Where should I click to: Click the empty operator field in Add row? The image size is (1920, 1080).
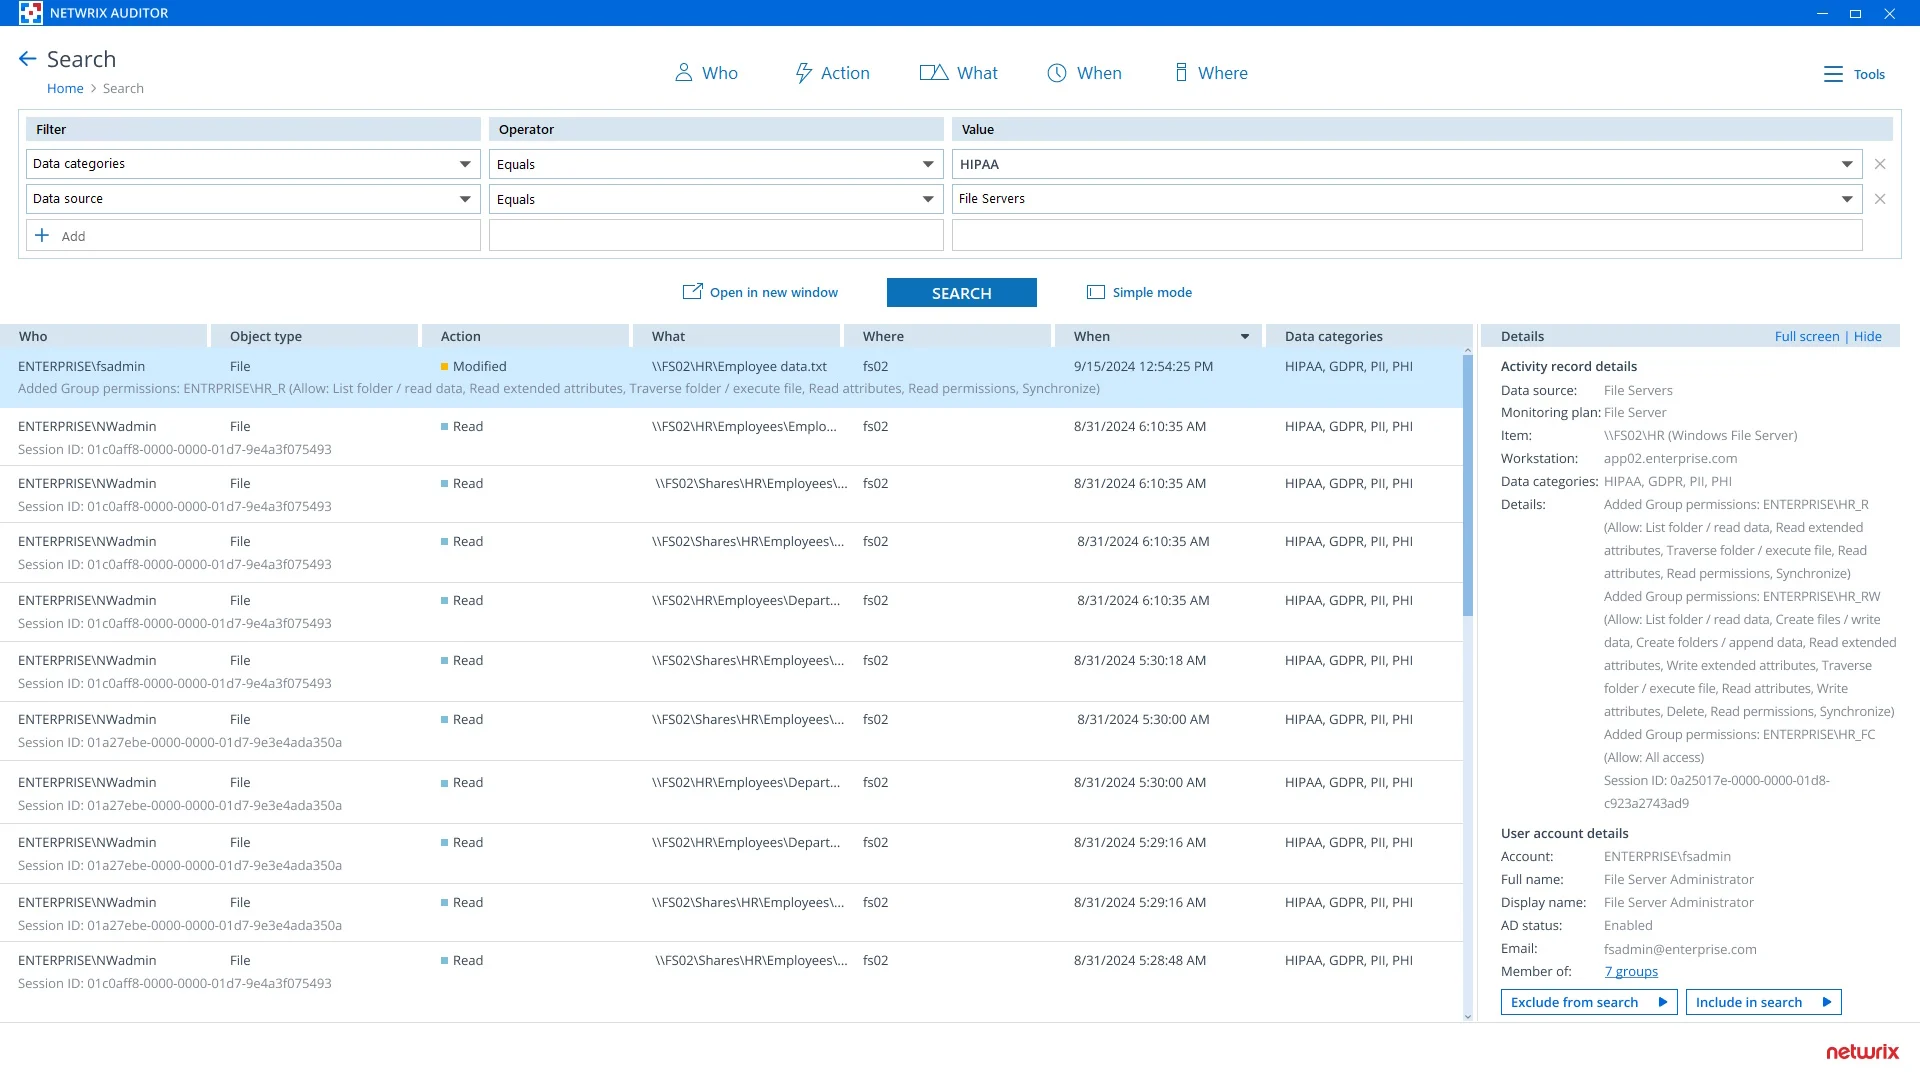[x=716, y=235]
